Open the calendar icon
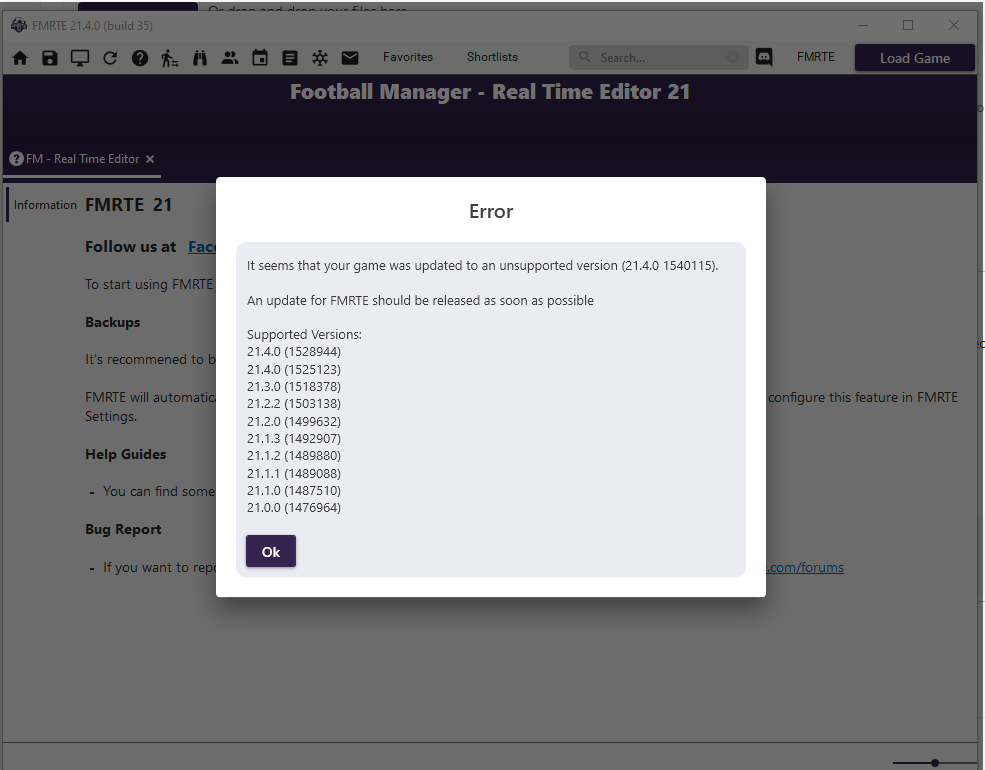 click(x=259, y=58)
